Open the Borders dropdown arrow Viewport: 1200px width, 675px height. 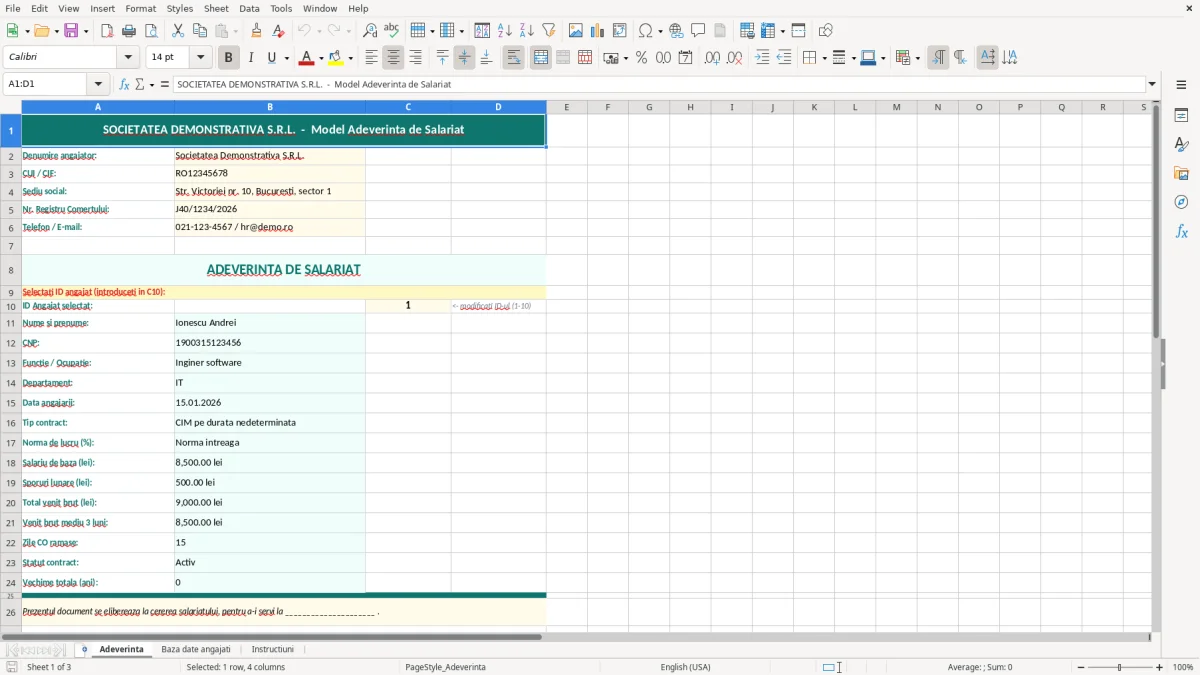824,58
